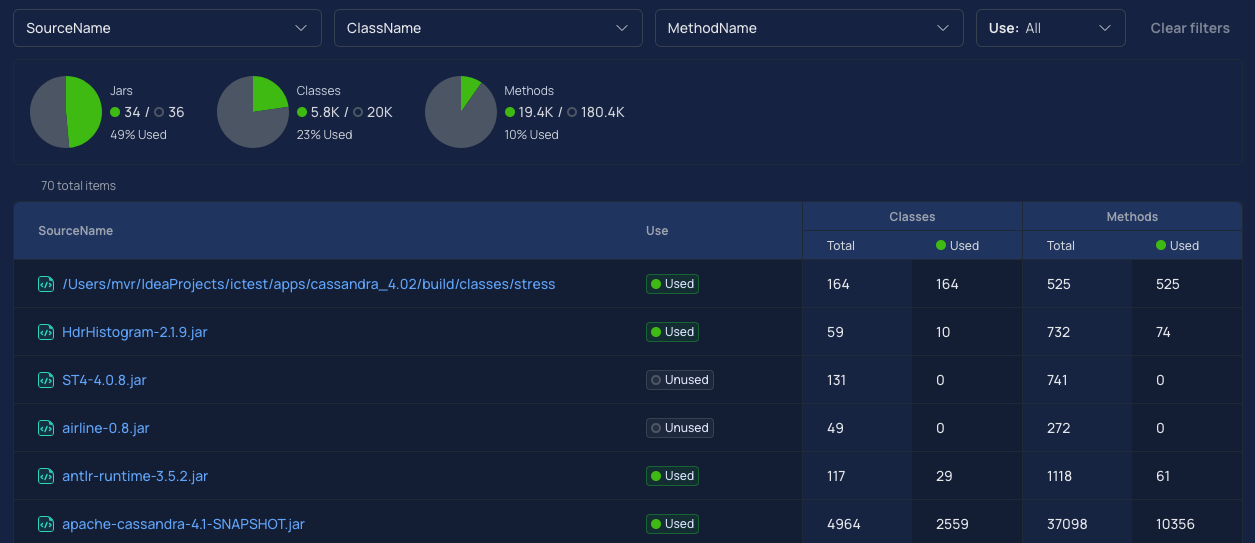Click the Used badge for antlr-runtime-3.5.2.jar

coord(672,476)
